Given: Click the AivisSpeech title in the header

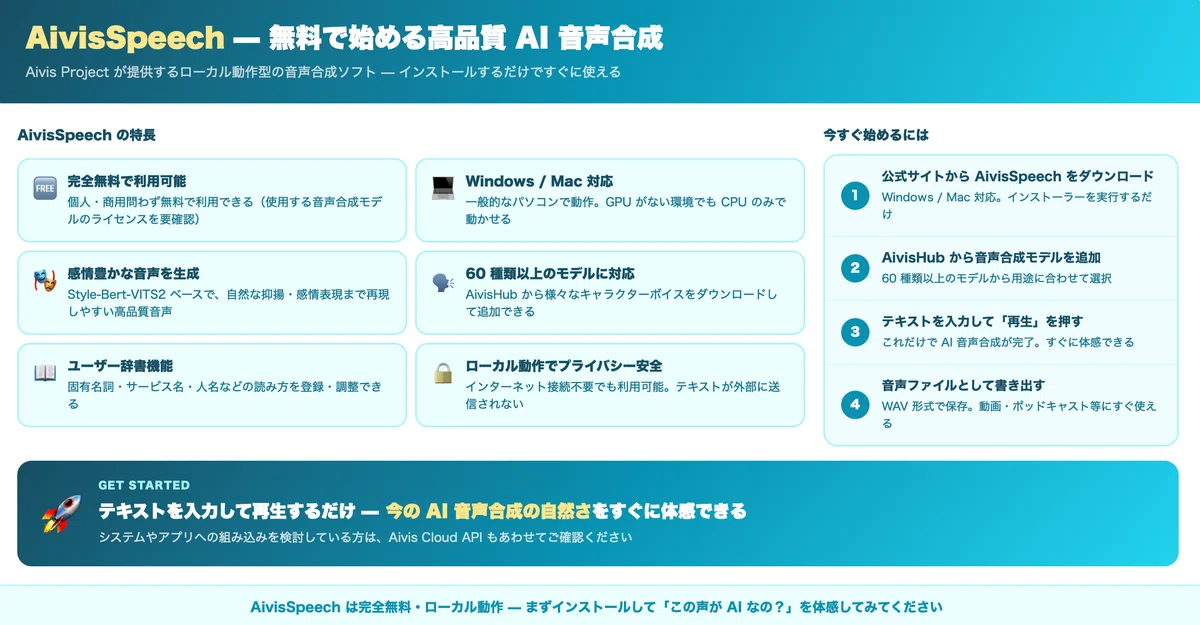Looking at the screenshot, I should [x=125, y=38].
